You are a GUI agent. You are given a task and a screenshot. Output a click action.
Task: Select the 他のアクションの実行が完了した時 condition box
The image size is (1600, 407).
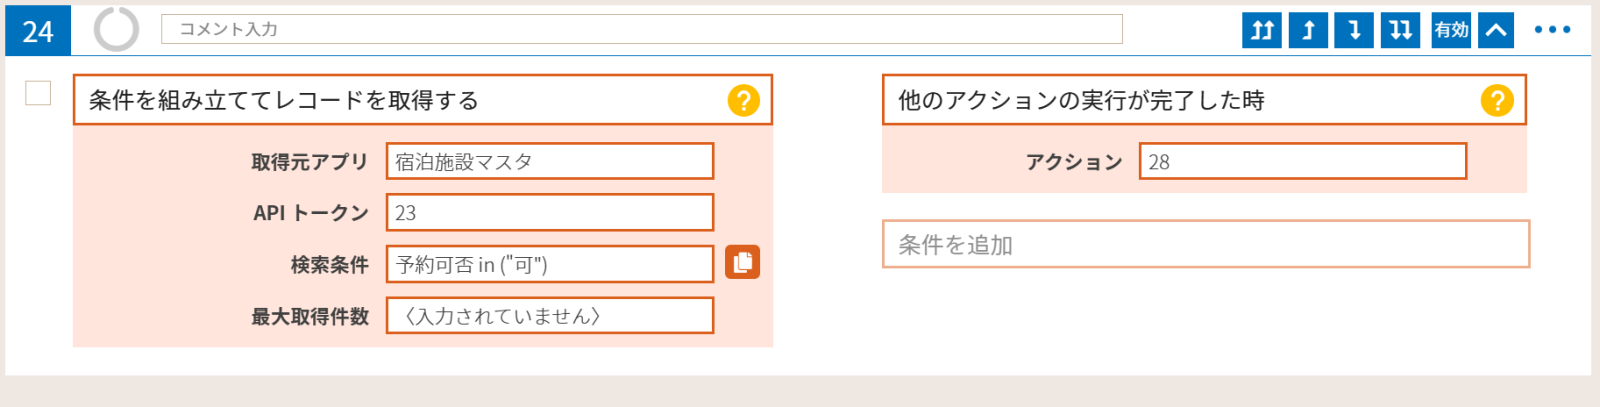1204,100
